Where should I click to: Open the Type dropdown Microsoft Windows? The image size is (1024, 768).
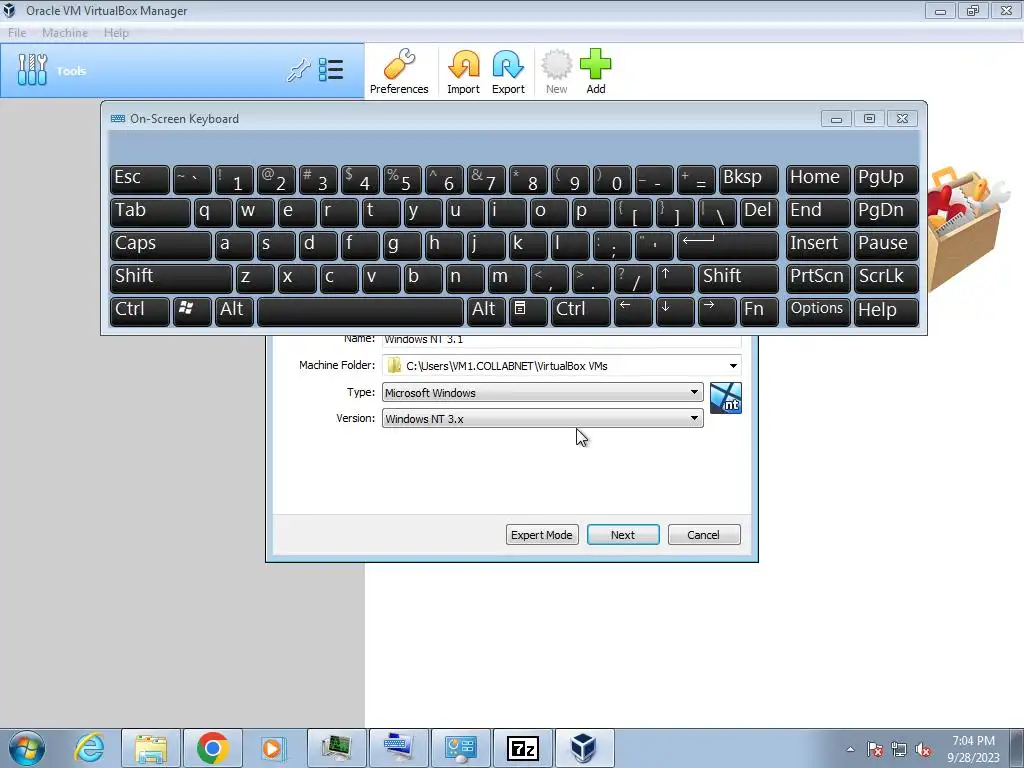542,392
